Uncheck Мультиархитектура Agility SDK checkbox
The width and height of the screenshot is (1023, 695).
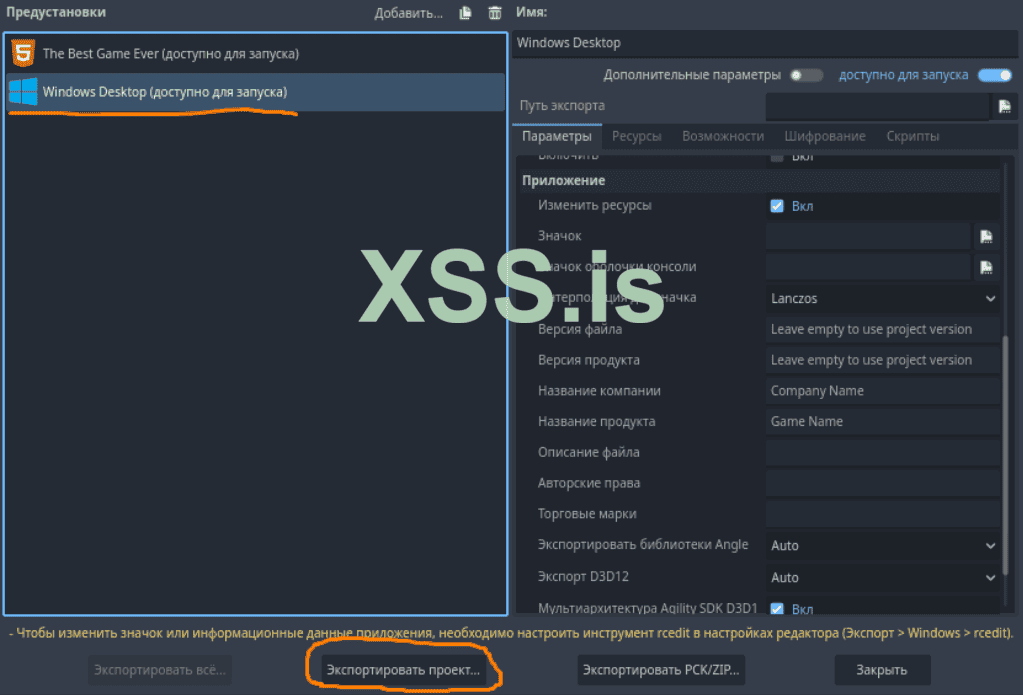pos(776,609)
